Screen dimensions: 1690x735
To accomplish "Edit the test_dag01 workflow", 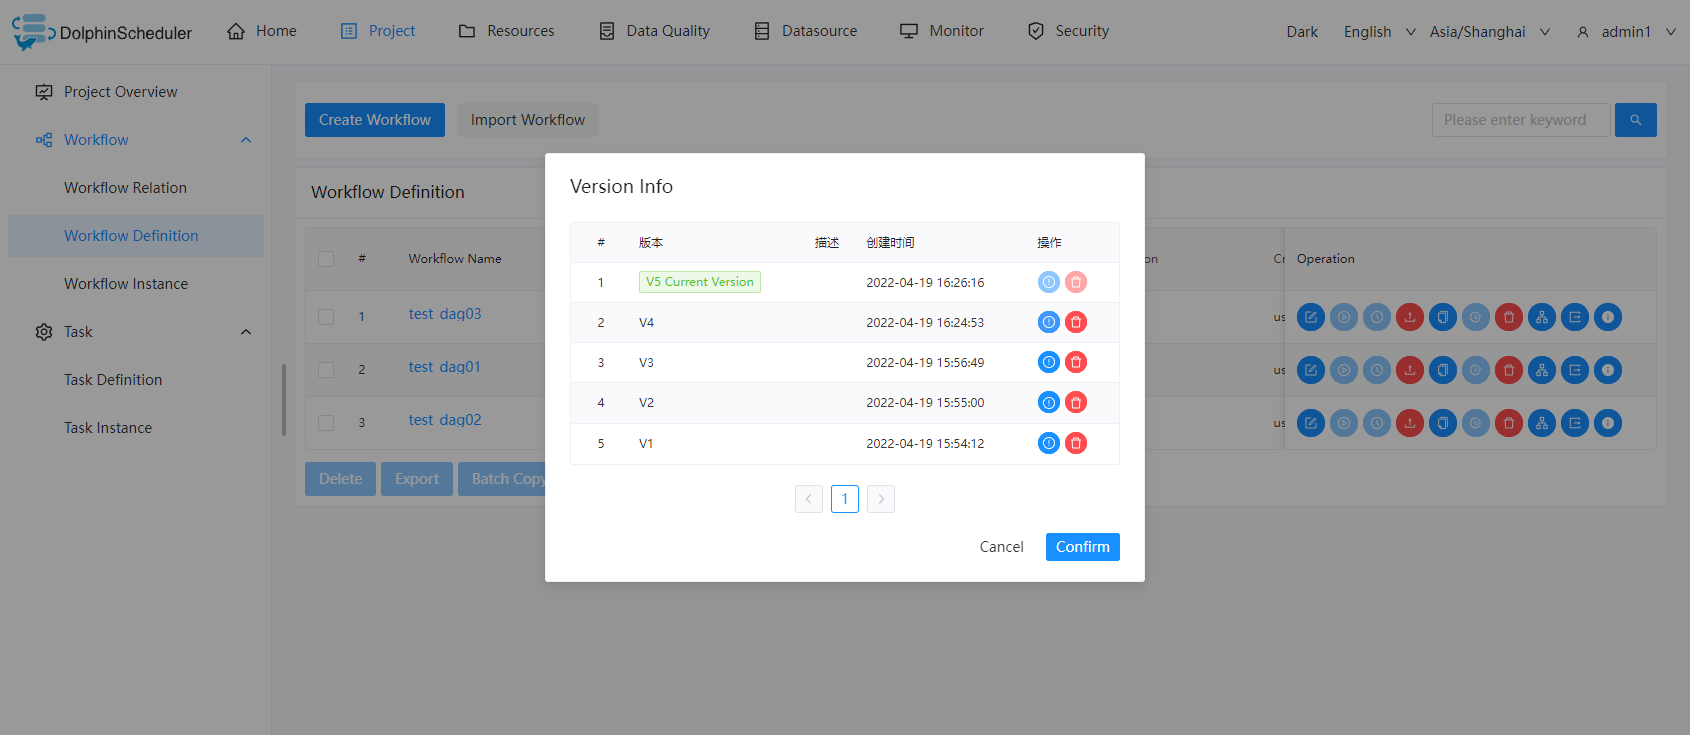I will [1311, 370].
